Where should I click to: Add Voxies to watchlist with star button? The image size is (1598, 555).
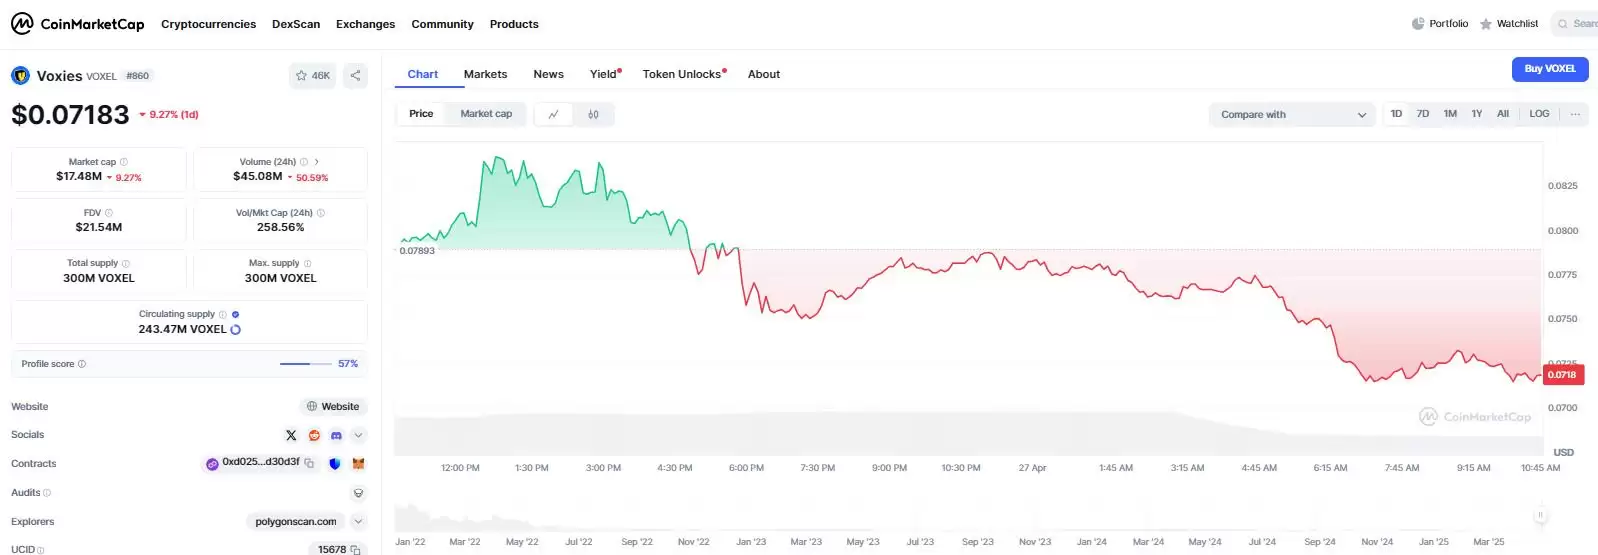[x=313, y=76]
